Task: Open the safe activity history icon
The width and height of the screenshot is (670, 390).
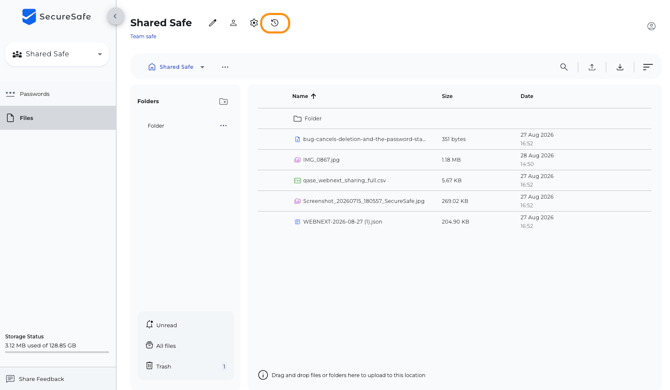Action: click(275, 23)
